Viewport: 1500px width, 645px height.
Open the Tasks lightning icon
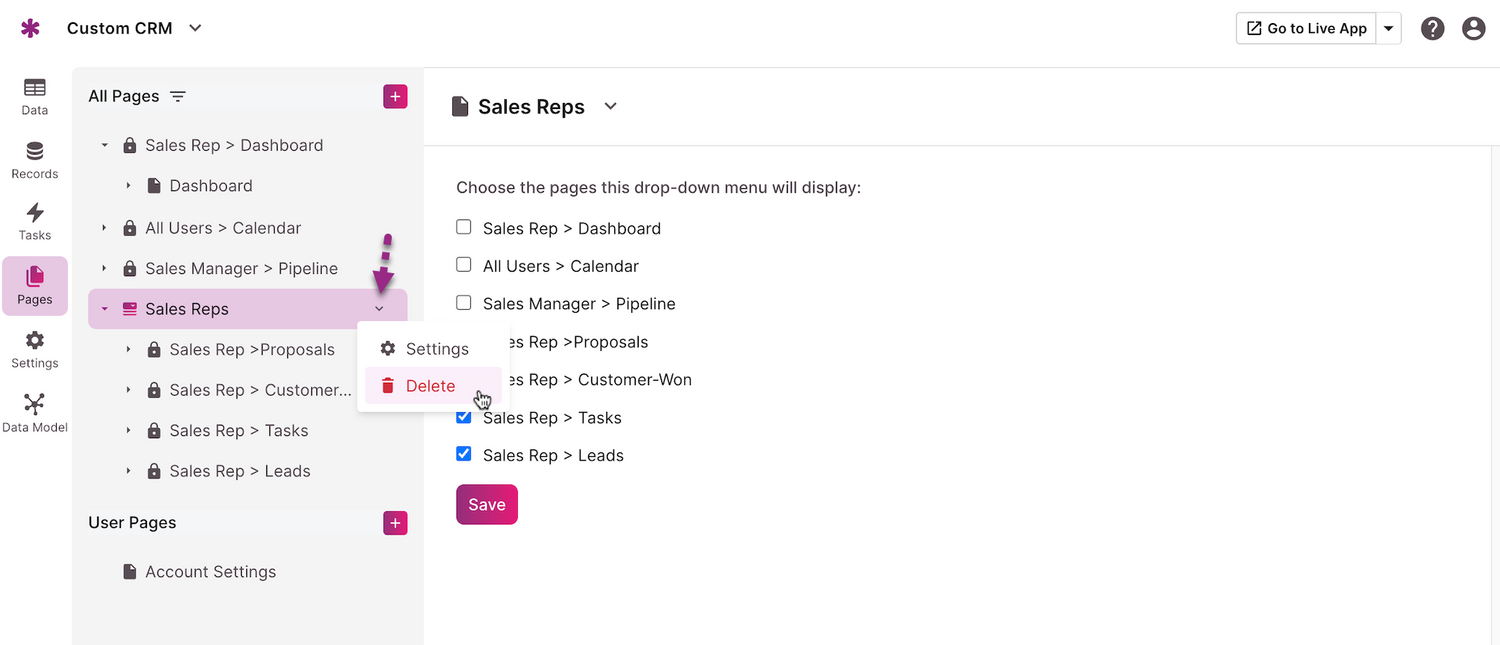click(35, 221)
